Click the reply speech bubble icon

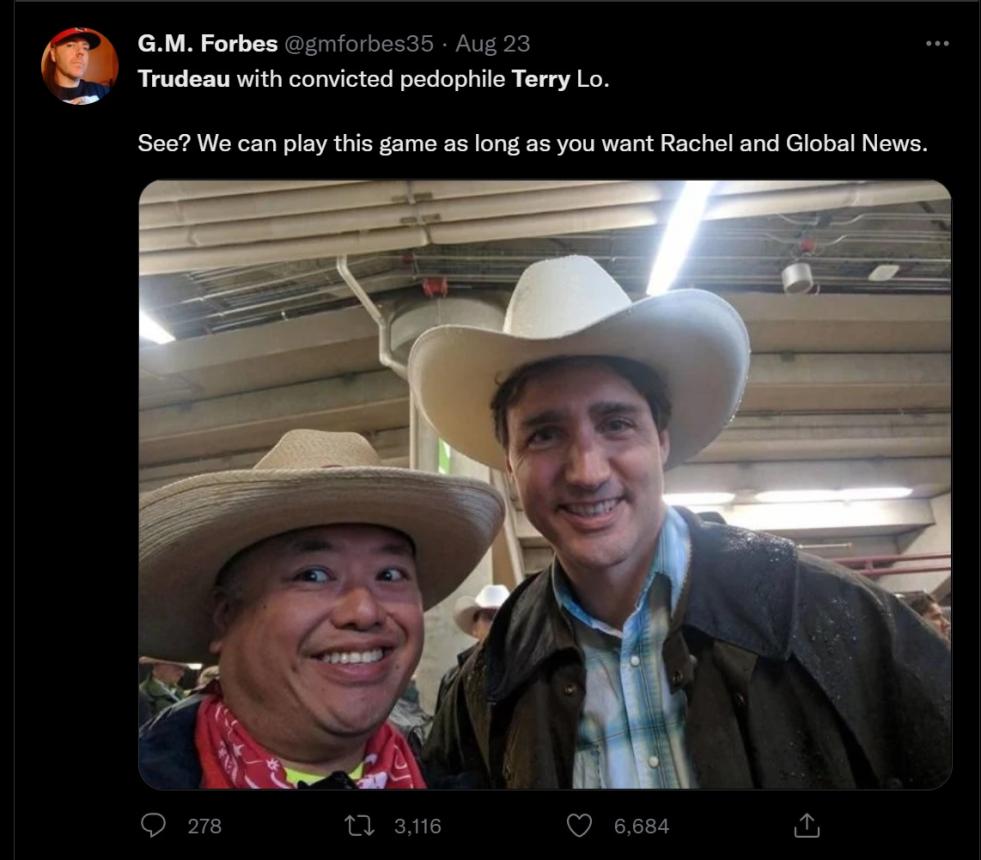coord(153,825)
